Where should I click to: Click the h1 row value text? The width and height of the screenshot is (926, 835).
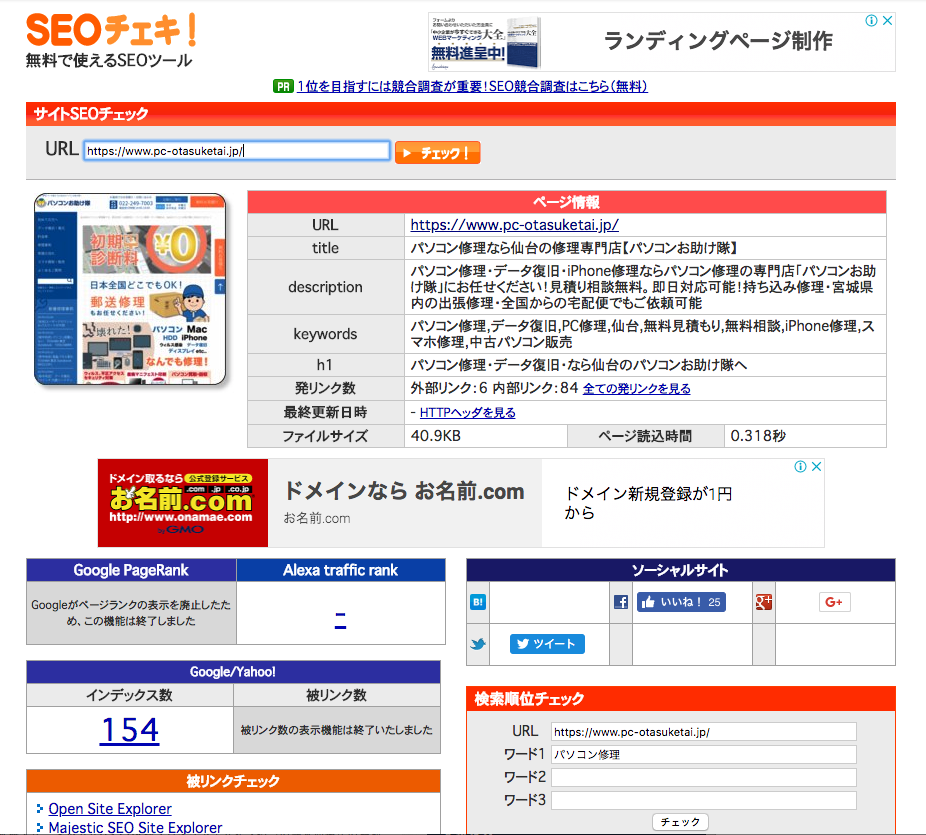click(x=579, y=365)
